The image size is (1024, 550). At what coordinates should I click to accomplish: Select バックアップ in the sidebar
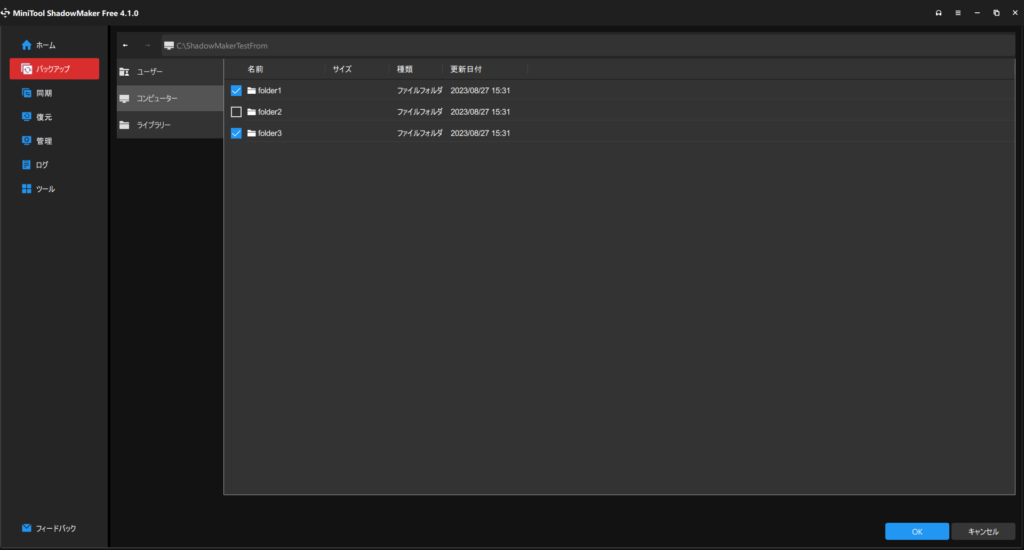point(54,69)
